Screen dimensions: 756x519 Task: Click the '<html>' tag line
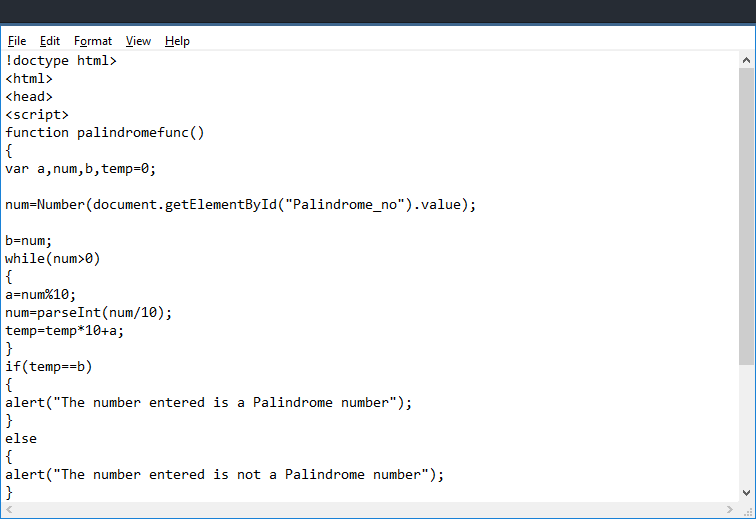point(29,79)
